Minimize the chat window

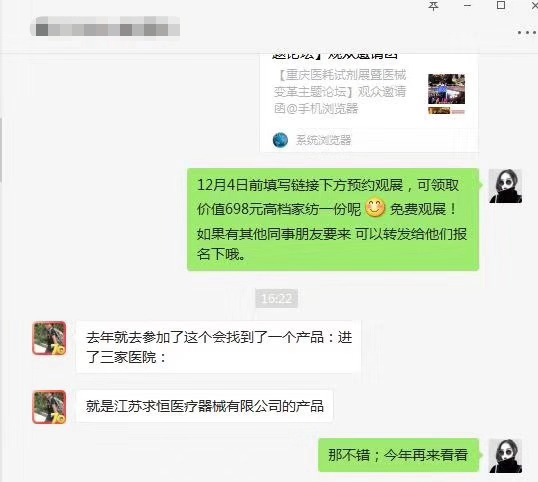point(467,5)
